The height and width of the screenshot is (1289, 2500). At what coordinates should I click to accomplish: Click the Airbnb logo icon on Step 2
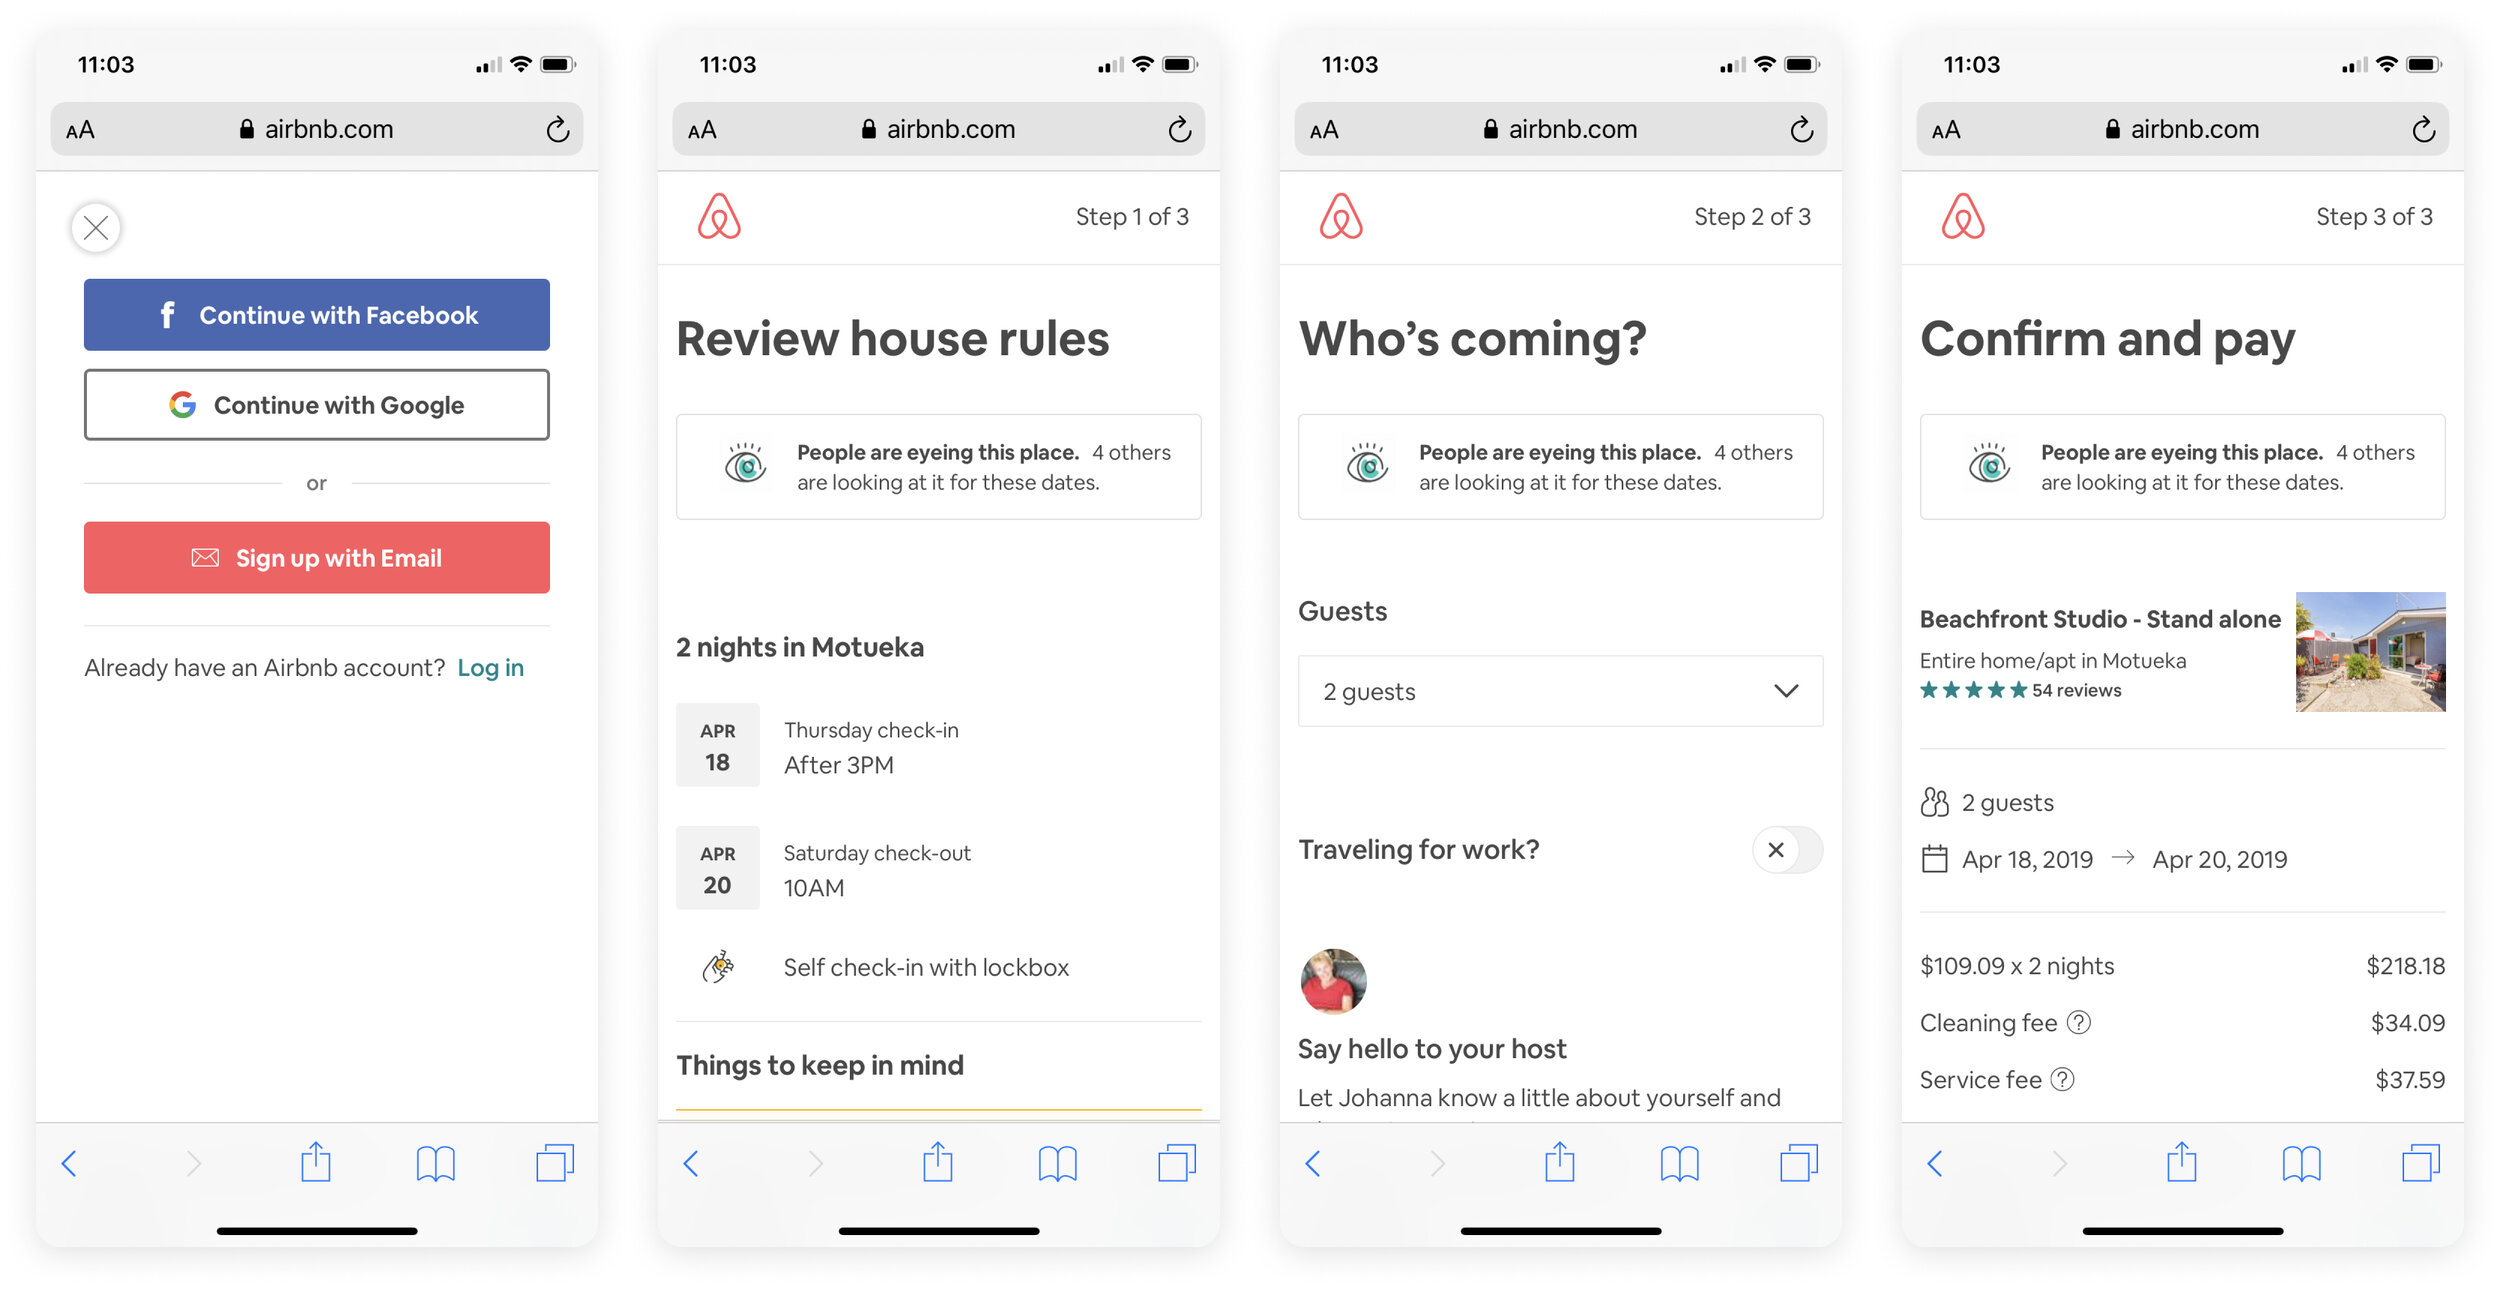[x=1341, y=214]
